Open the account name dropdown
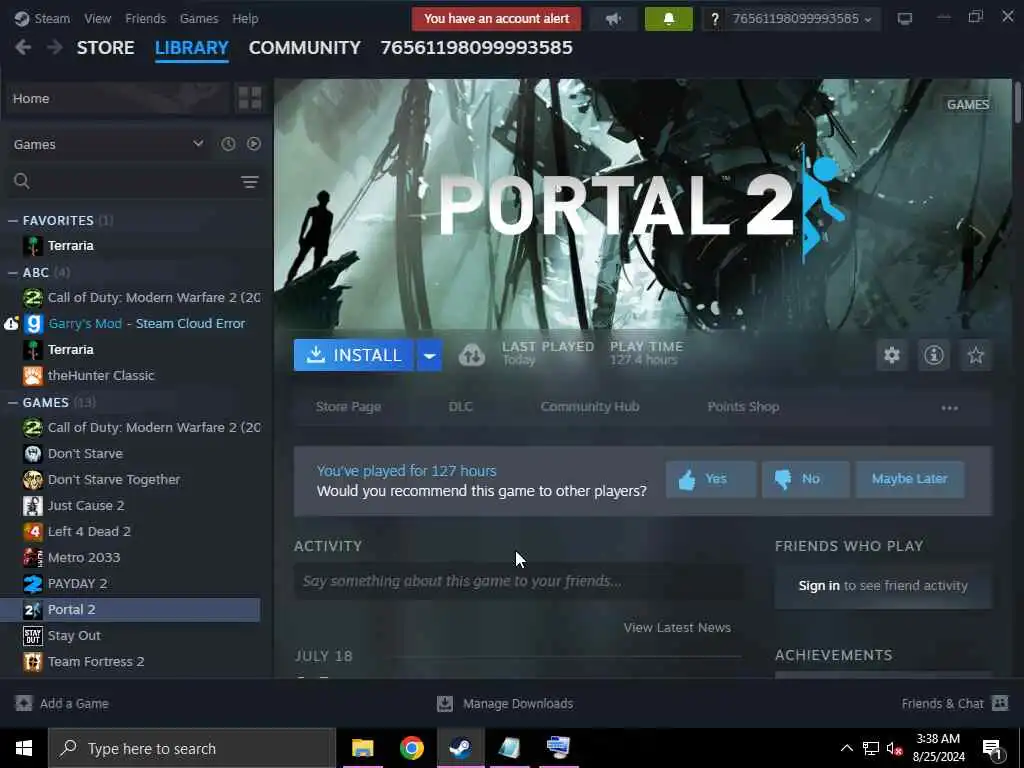This screenshot has height=768, width=1024. [802, 19]
